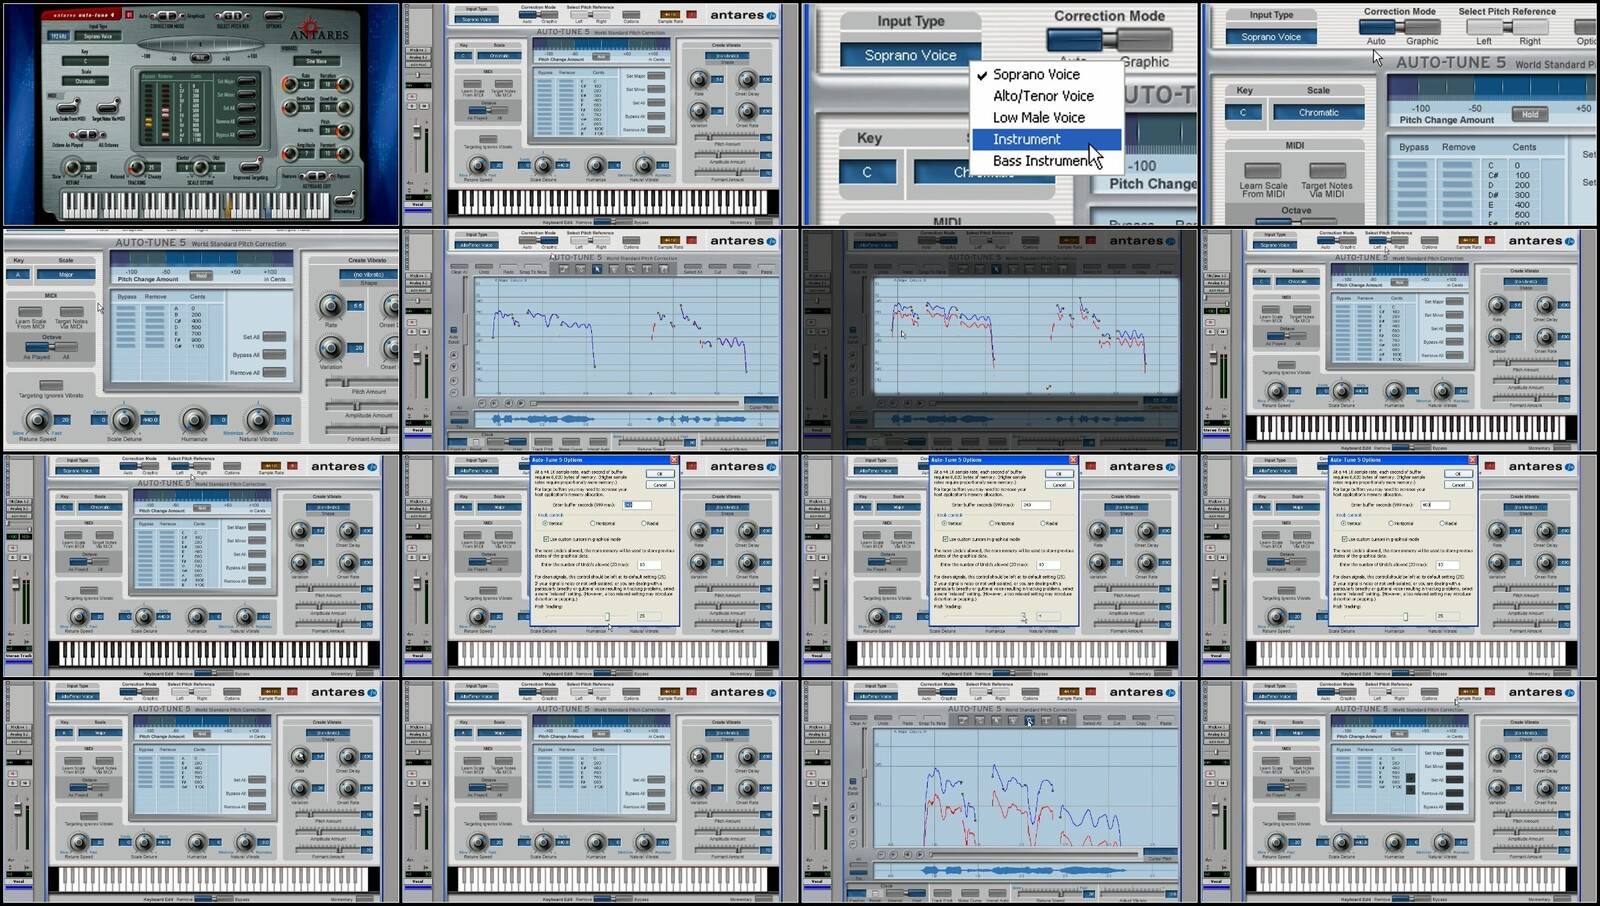Screen dimensions: 1600x906
Task: Click Hold button in A Major close-up
Action: click(x=201, y=275)
